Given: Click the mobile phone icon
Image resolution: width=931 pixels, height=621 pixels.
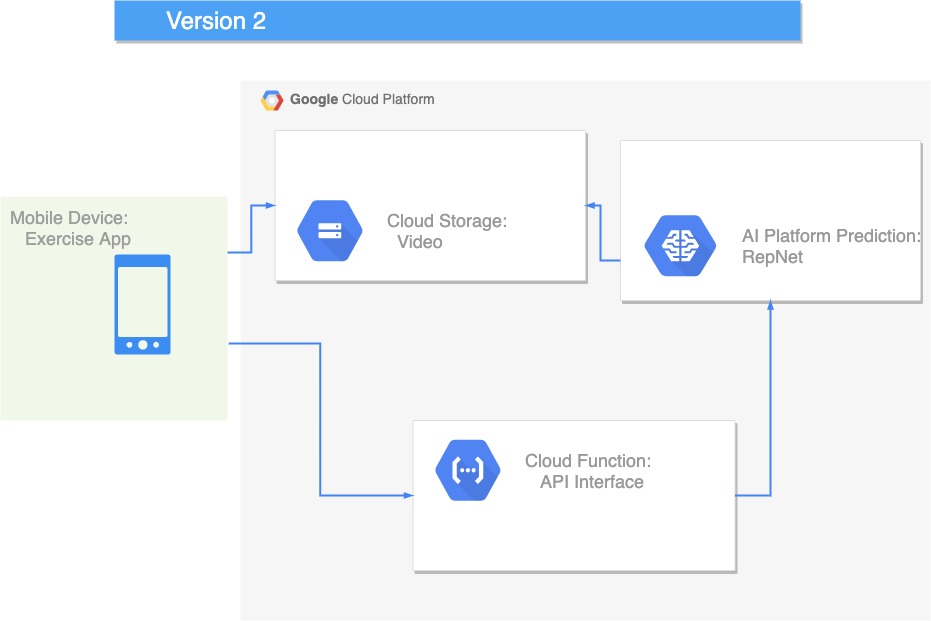Looking at the screenshot, I should [142, 305].
